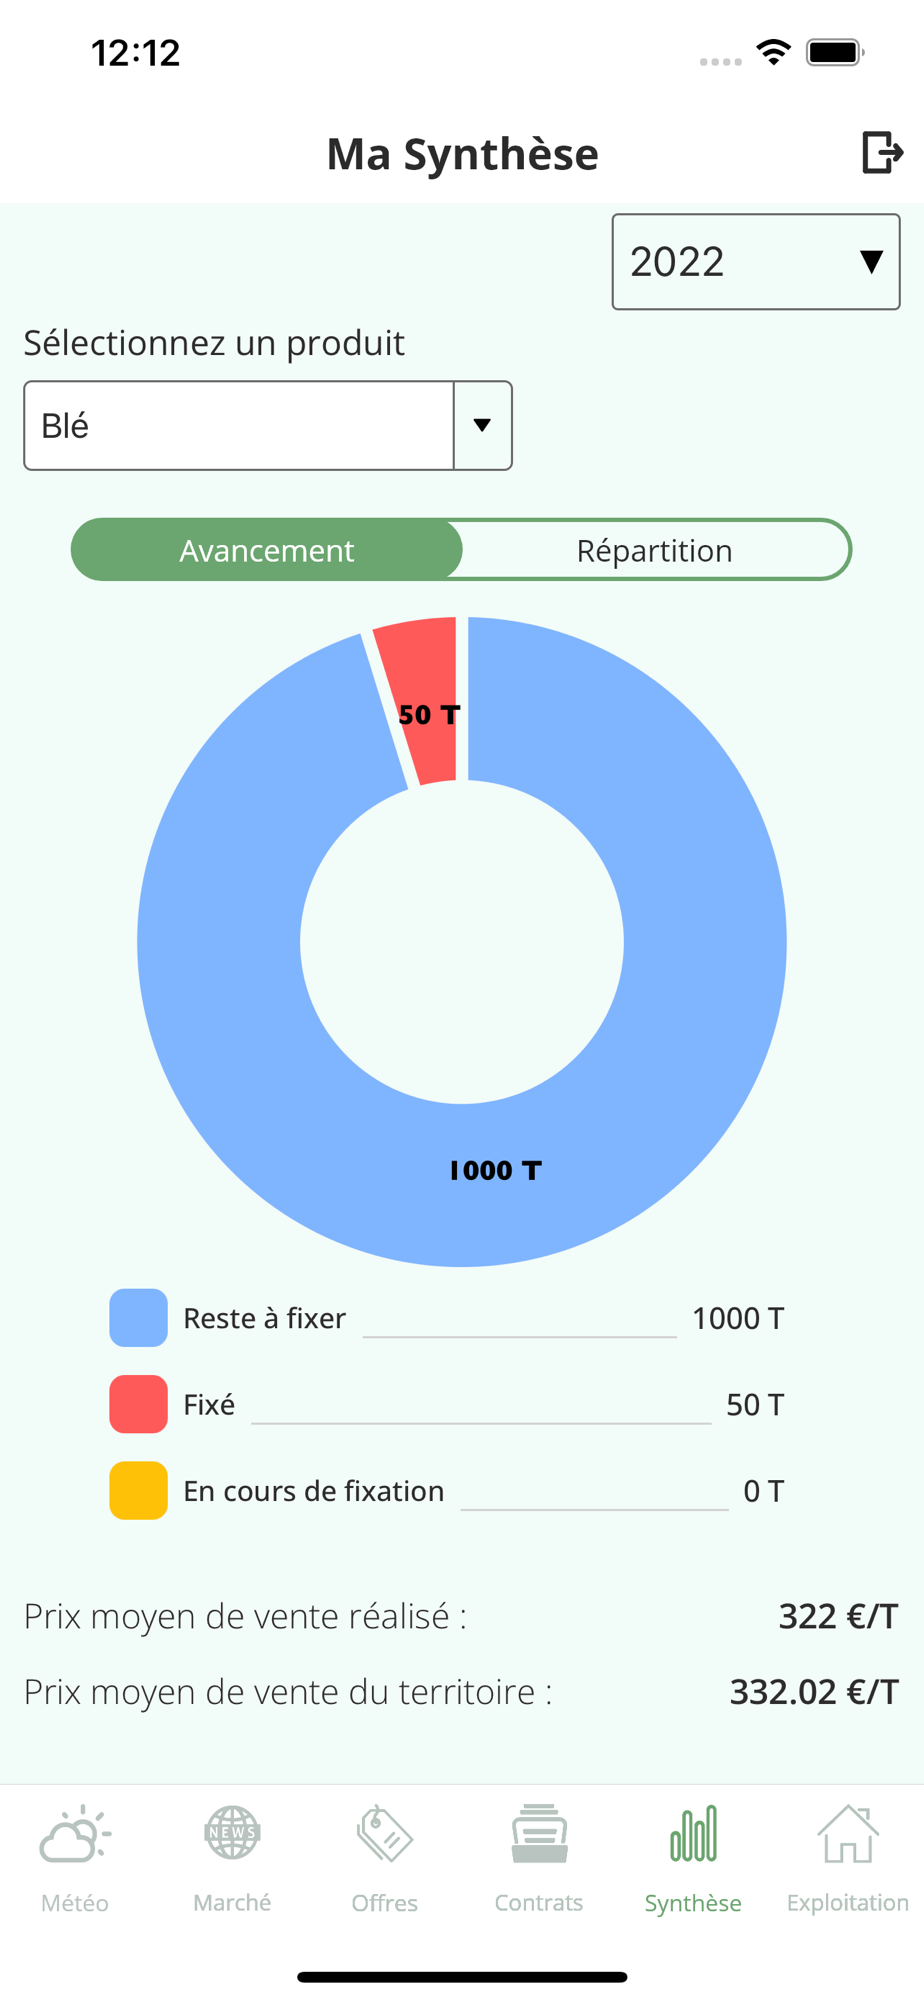Tap the Wi-Fi status icon
The image size is (924, 2000).
point(774,52)
